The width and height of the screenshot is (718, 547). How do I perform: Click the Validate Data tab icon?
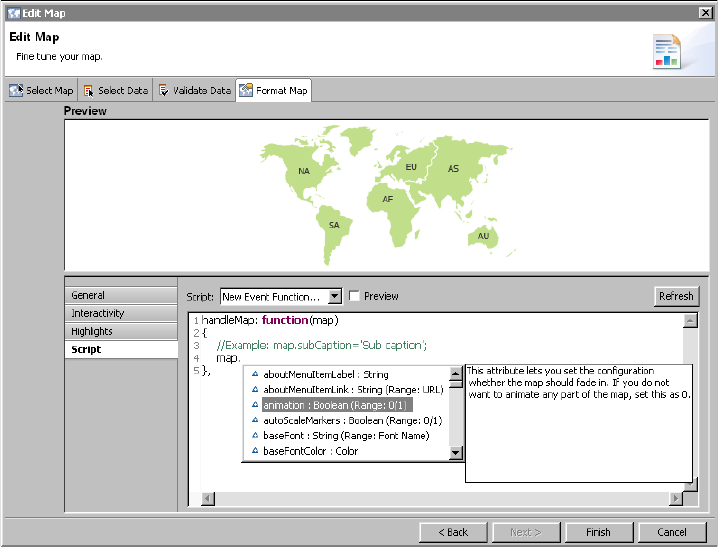pos(164,91)
